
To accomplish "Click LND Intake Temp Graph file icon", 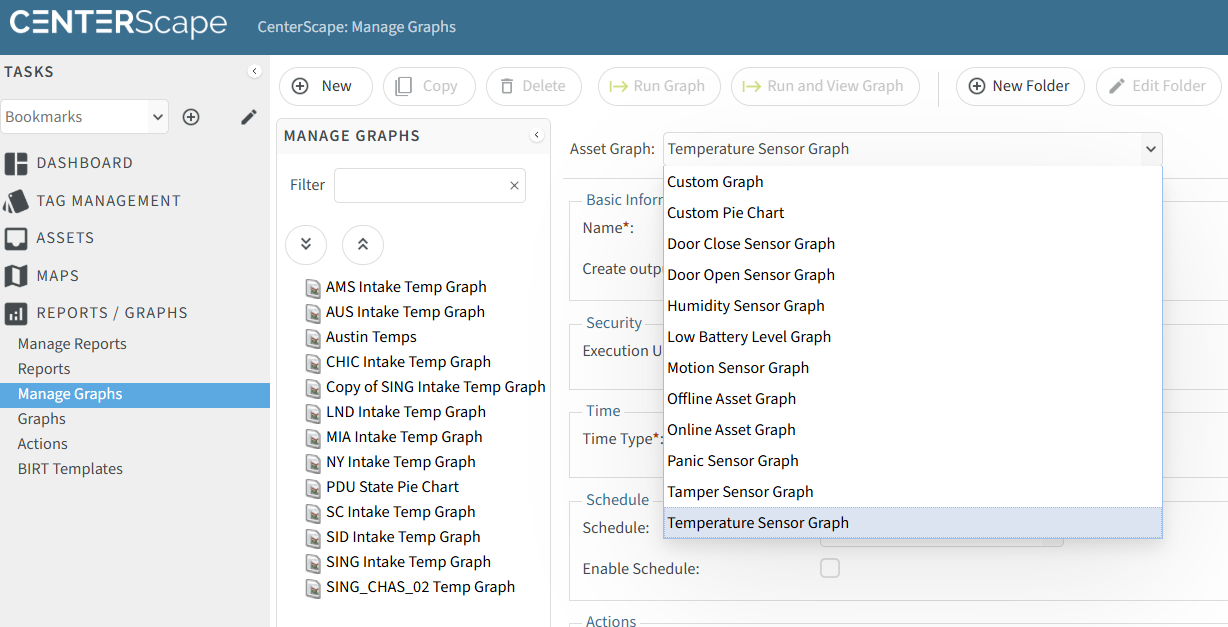I will point(313,413).
